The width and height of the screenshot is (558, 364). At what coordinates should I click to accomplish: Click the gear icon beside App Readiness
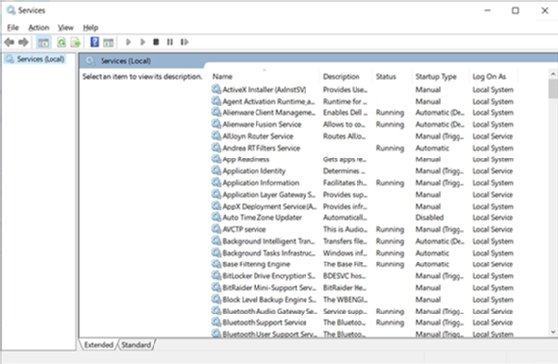pos(216,159)
